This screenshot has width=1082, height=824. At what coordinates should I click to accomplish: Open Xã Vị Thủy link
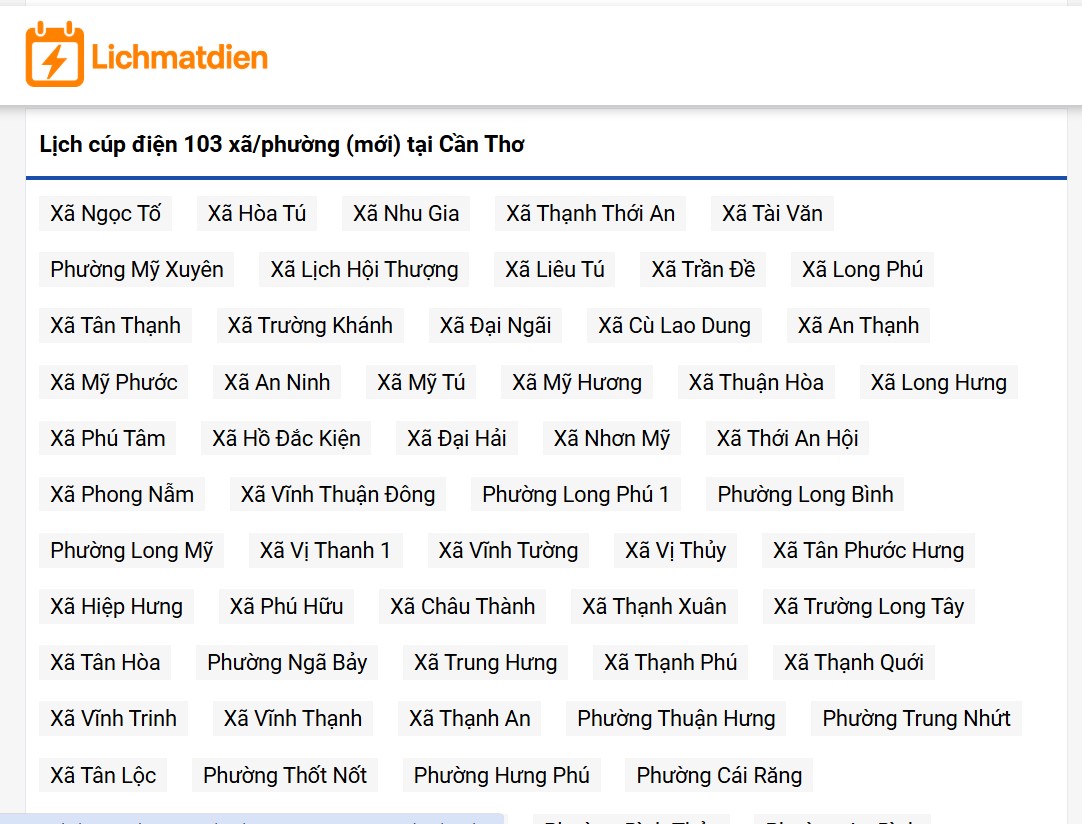676,550
